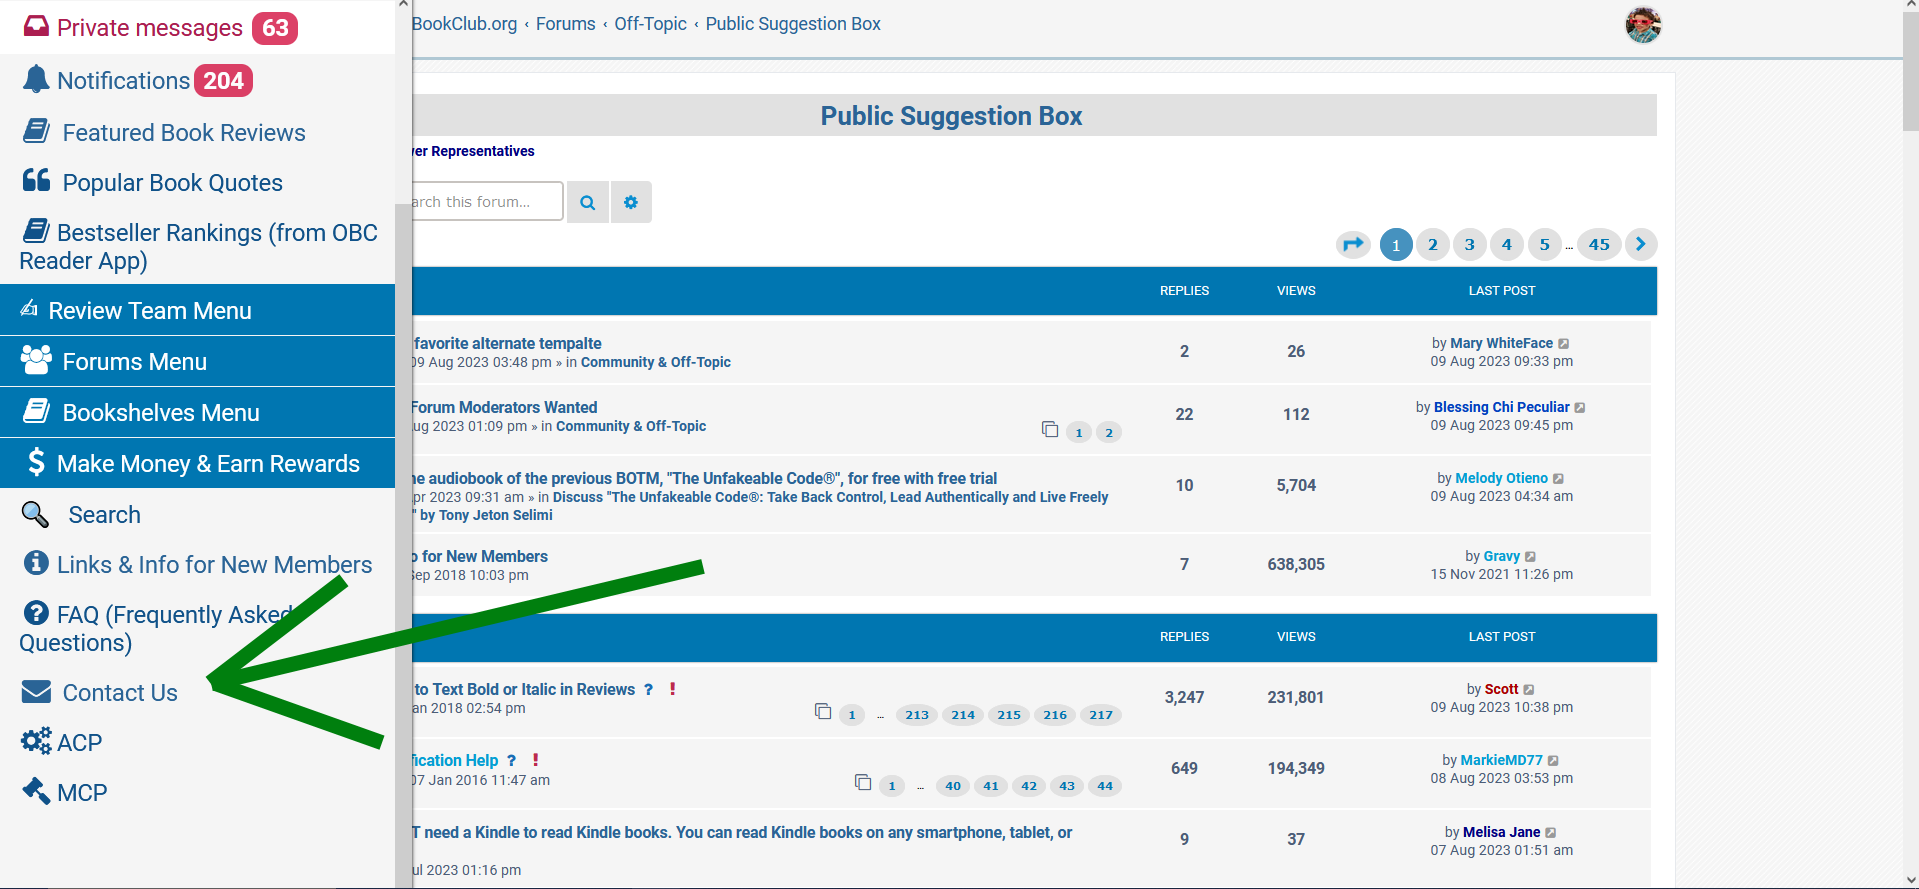Click the Search magnifier icon in sidebar

click(35, 514)
